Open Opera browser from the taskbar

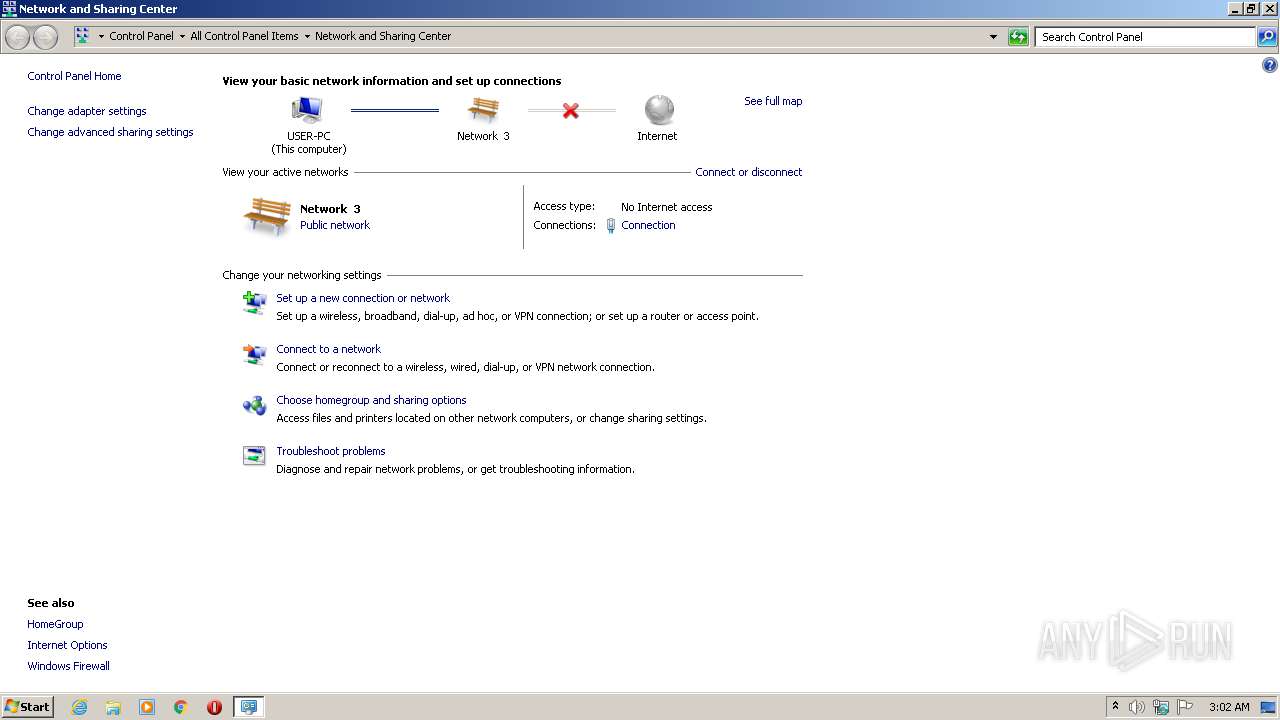pyautogui.click(x=214, y=707)
